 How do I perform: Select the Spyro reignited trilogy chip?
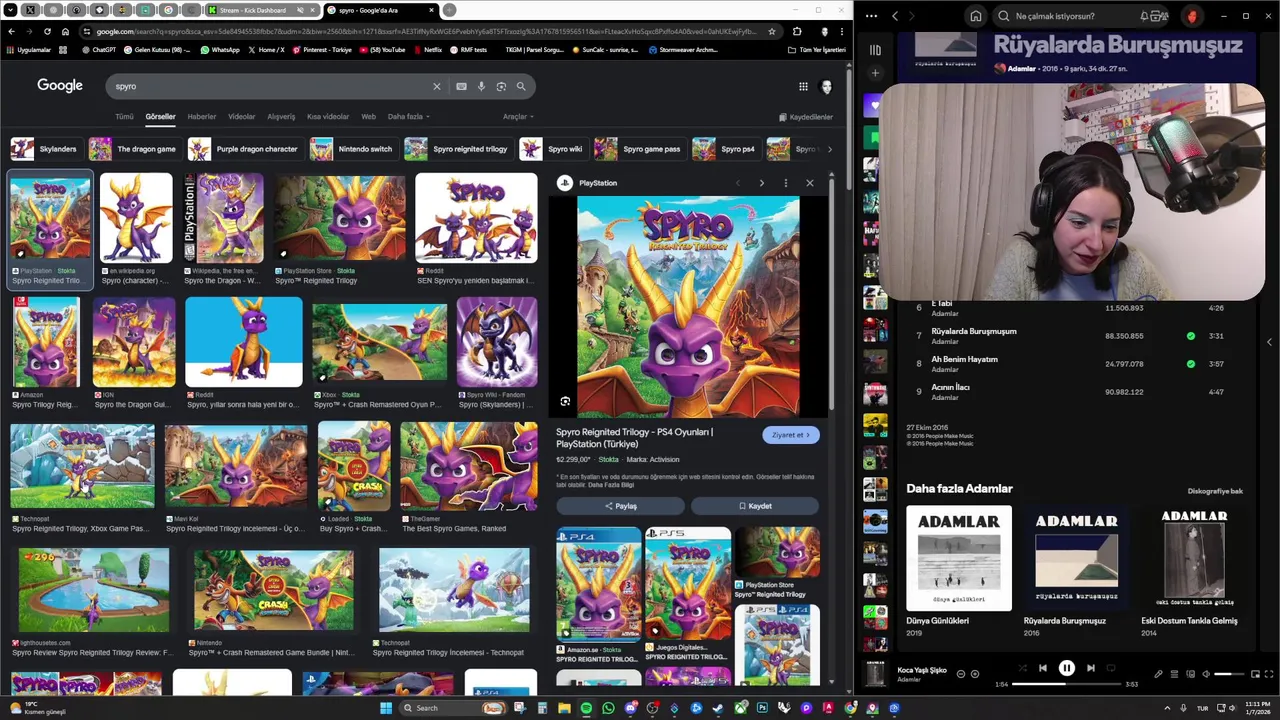point(458,149)
